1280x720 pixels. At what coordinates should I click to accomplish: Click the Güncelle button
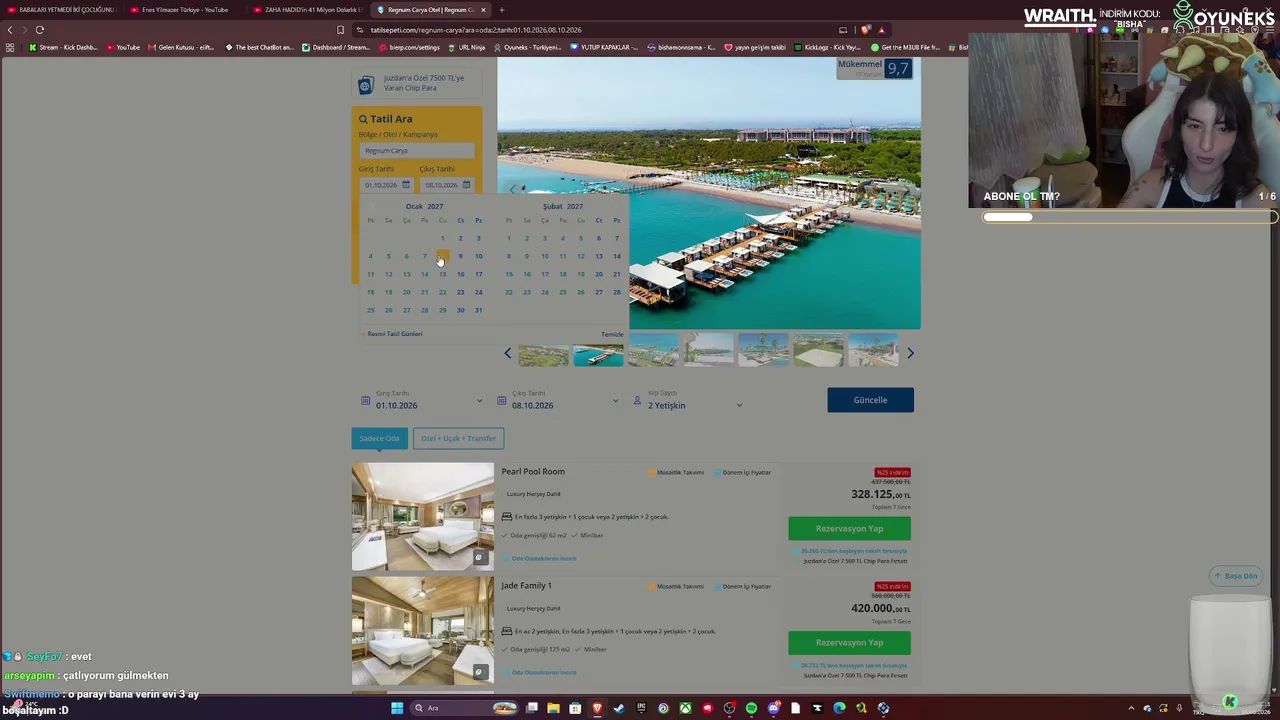870,400
